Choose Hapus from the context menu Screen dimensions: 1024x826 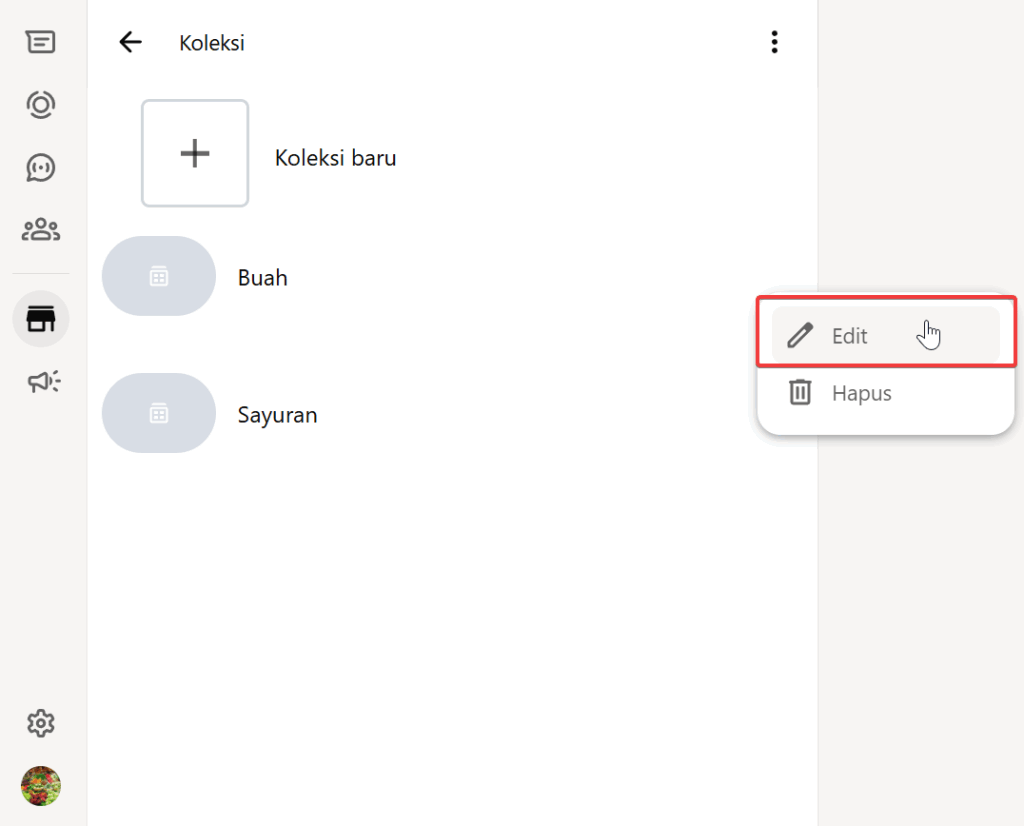coord(861,393)
